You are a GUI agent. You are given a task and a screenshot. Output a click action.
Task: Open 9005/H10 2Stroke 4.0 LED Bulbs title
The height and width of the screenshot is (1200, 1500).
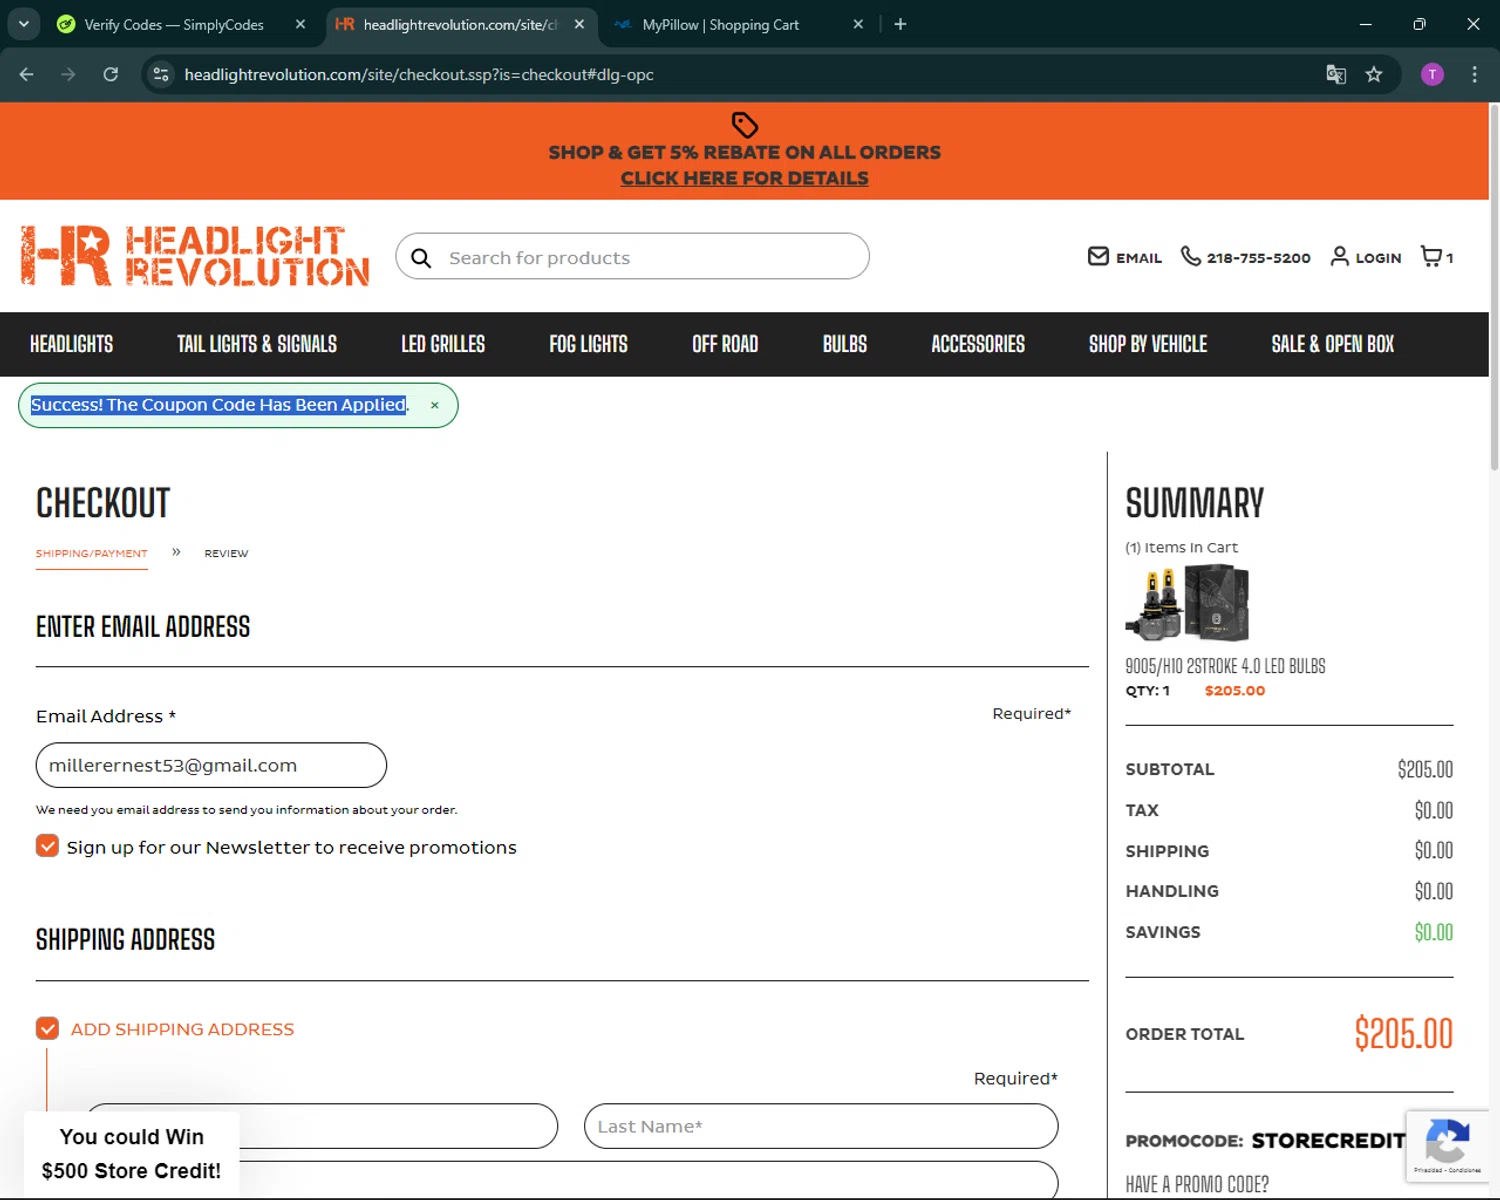click(1225, 666)
